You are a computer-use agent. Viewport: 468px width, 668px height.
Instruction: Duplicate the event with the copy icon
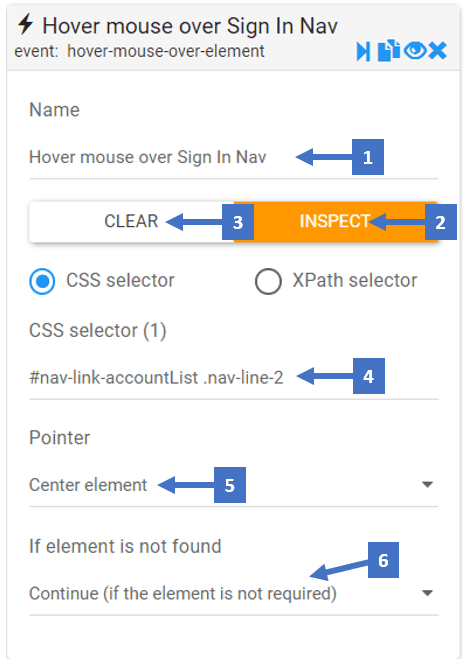tap(388, 51)
